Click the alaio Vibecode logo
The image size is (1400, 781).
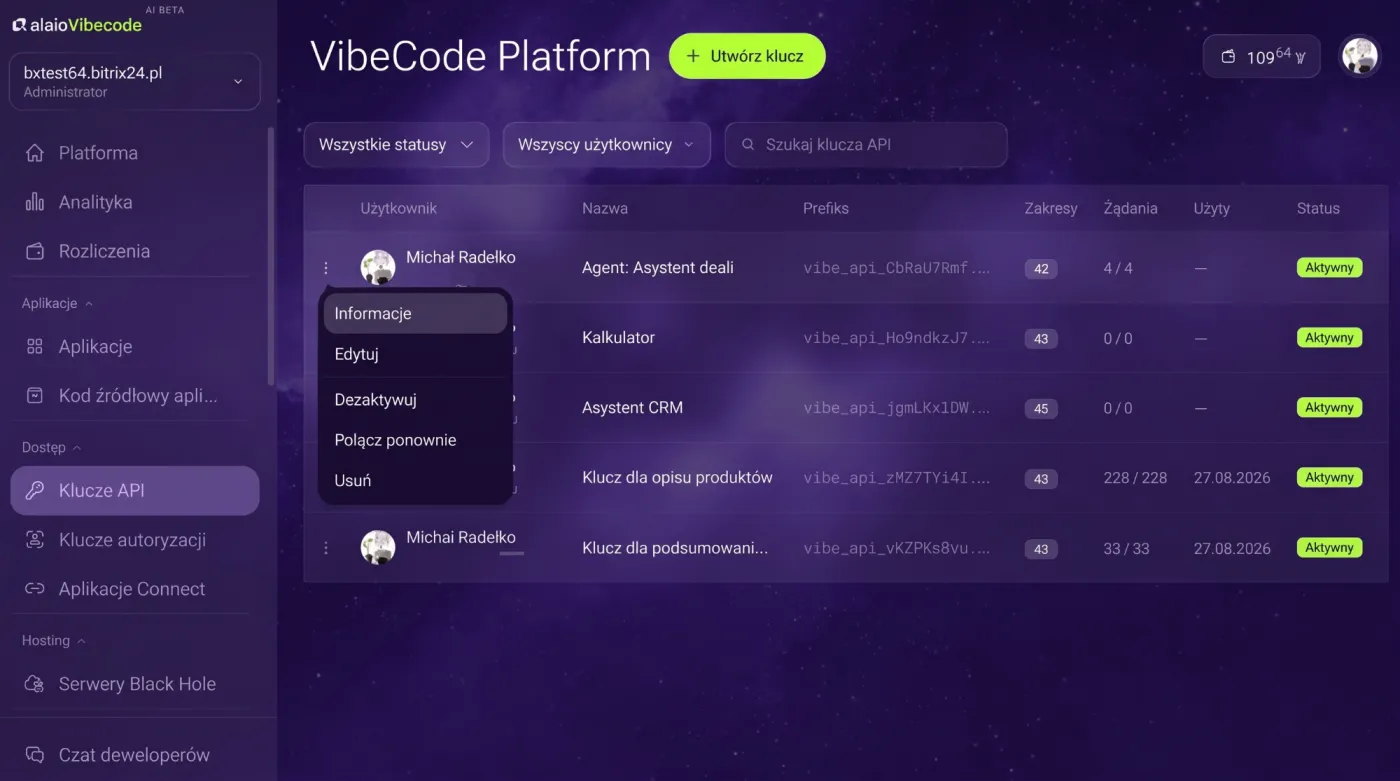78,25
